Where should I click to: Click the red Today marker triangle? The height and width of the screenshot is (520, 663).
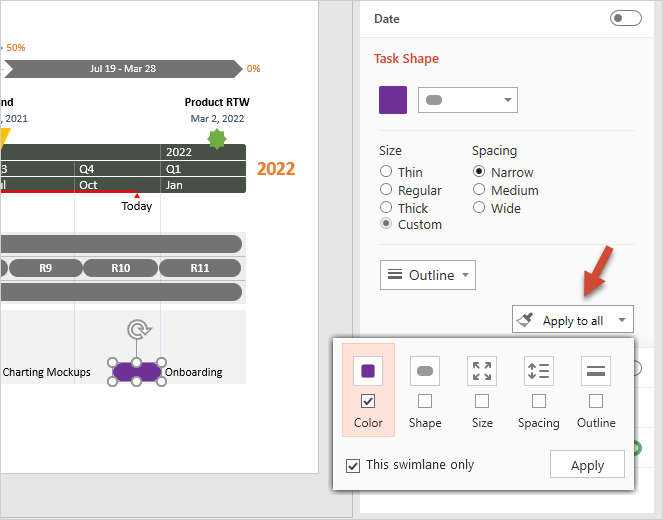point(137,195)
